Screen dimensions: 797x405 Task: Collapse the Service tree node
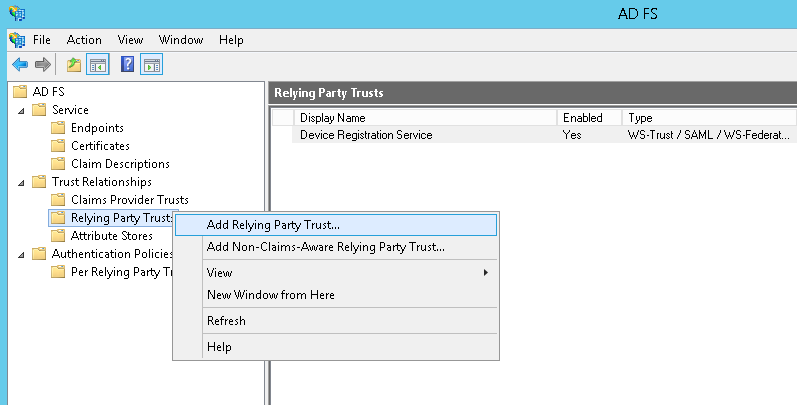(x=21, y=110)
